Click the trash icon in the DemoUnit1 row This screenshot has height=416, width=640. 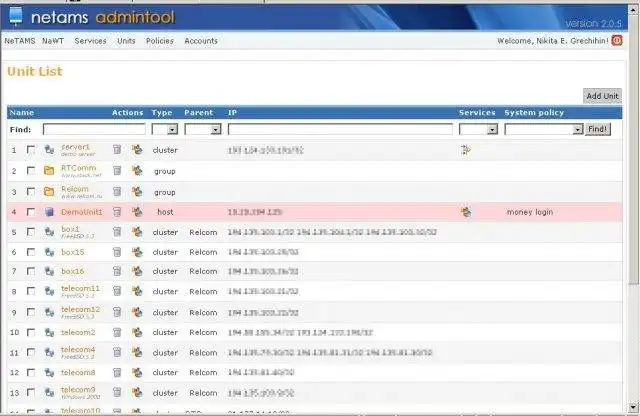[117, 211]
